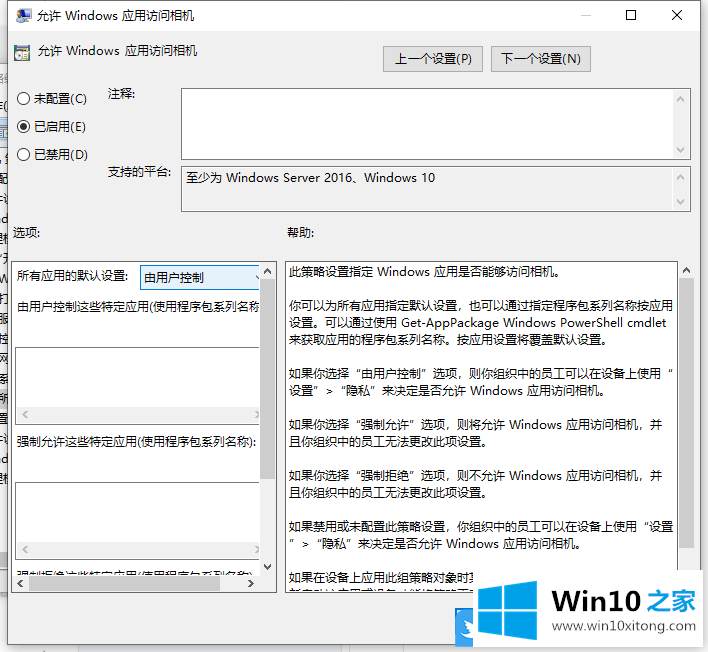Screen dimensions: 708x652
Task: Click the 下一个设置(N) button
Action: click(540, 59)
